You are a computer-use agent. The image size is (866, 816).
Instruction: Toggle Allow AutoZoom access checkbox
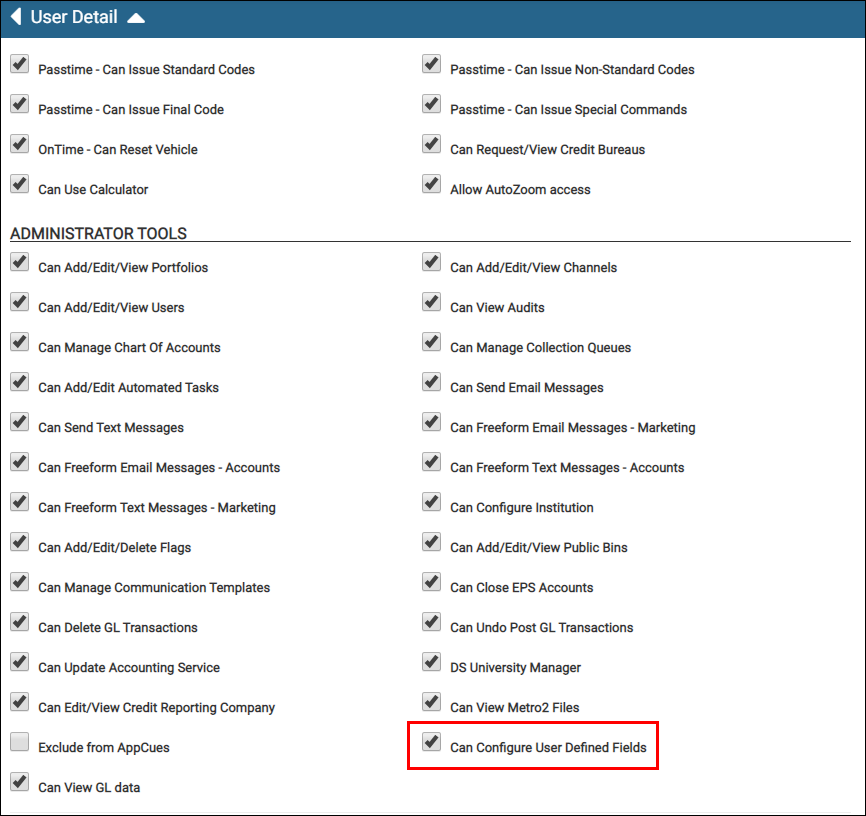coord(432,183)
